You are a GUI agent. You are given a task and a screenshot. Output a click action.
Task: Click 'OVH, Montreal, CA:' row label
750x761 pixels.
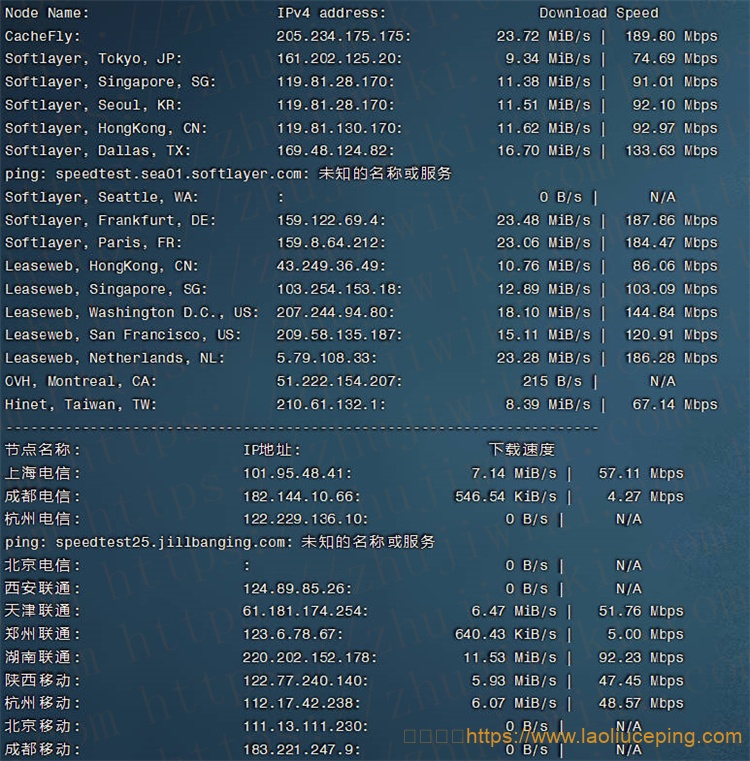click(81, 382)
